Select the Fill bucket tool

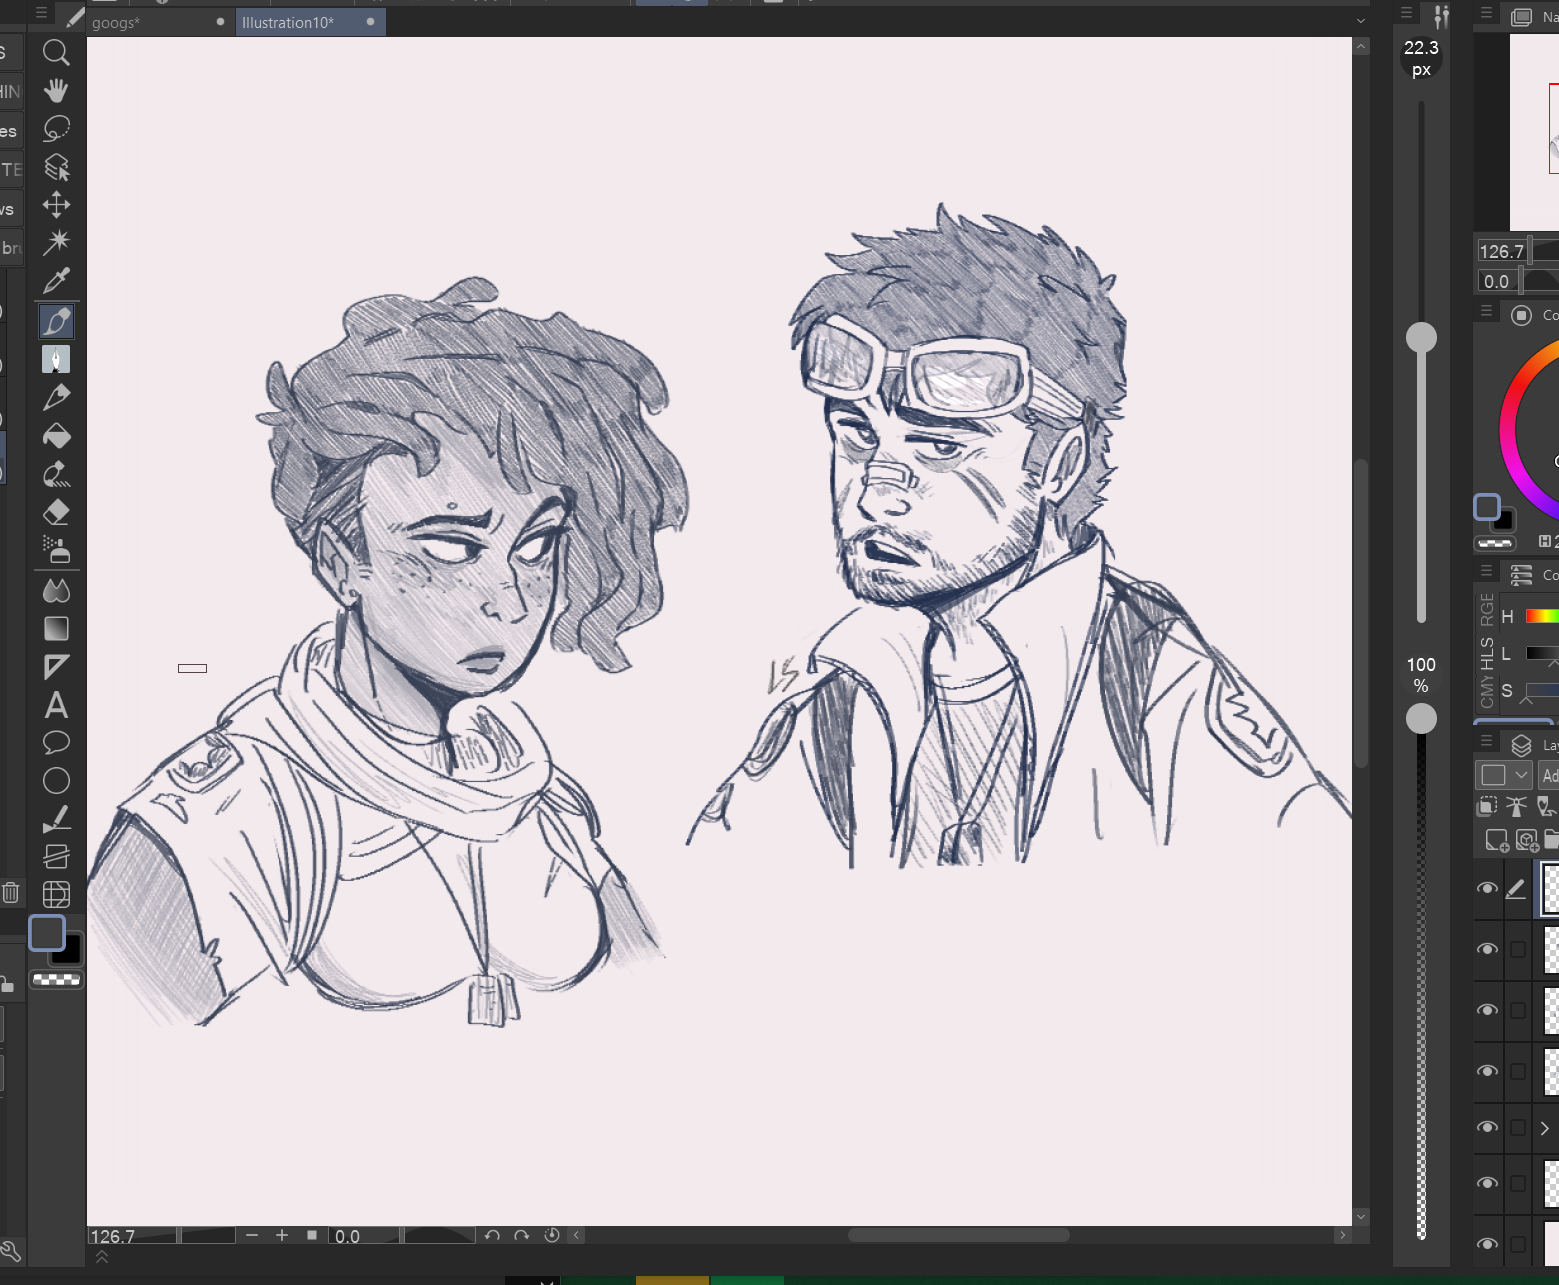56,436
